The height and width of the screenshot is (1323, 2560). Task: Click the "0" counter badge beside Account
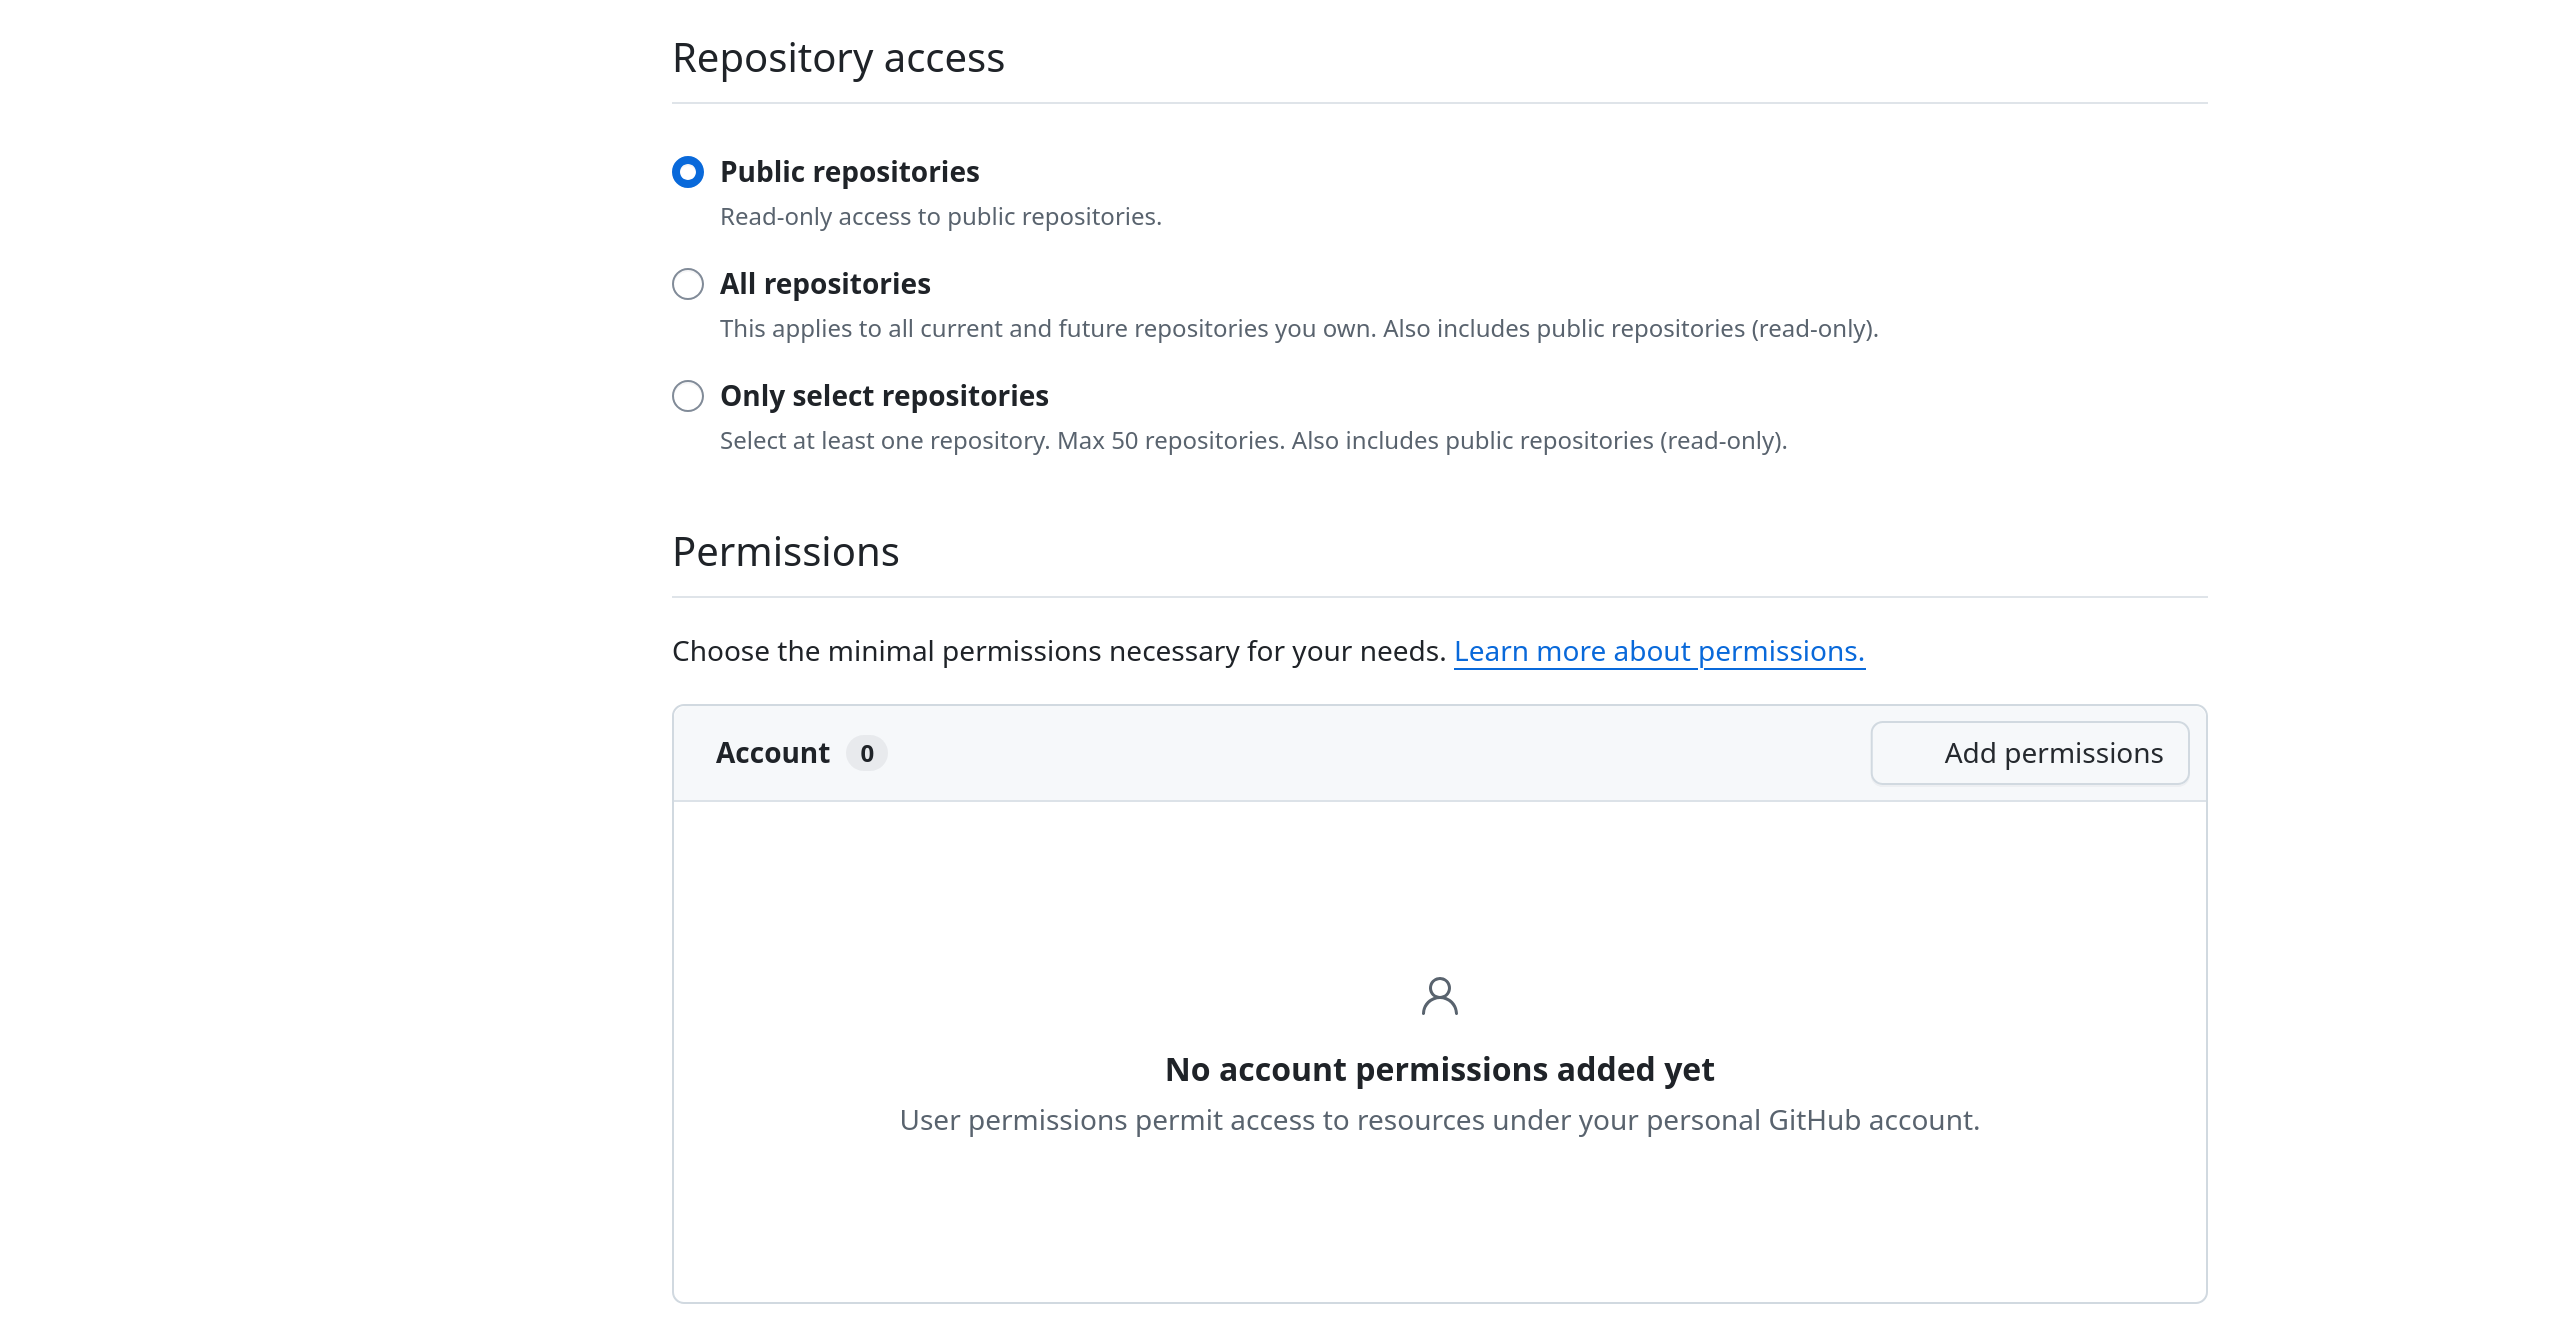coord(868,754)
